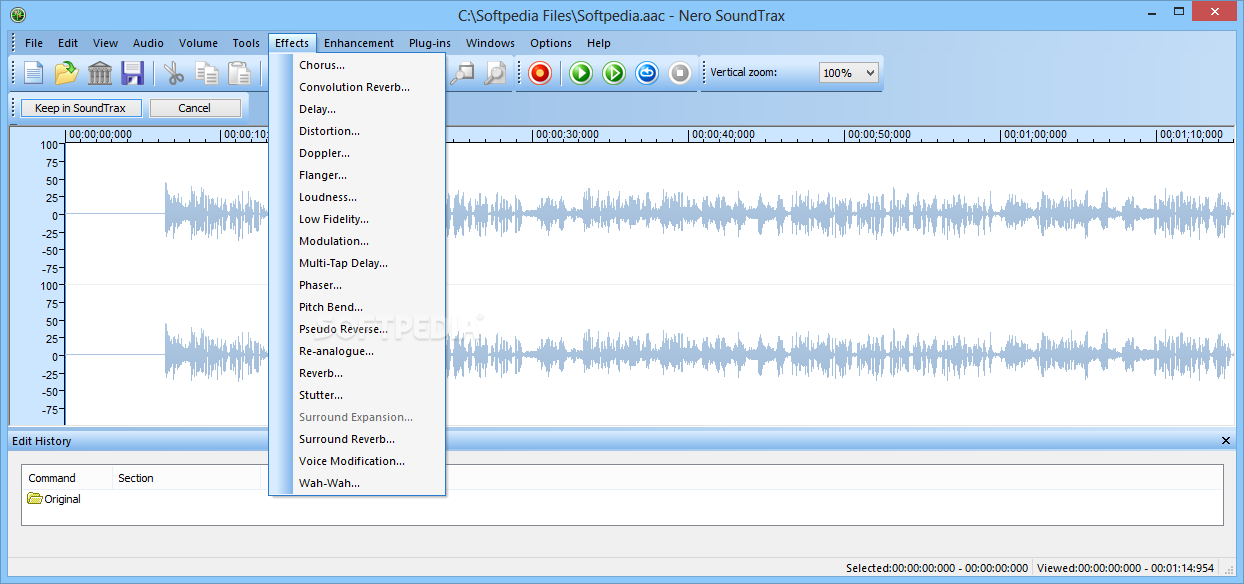Open Multi-Tap Delay... effect
The height and width of the screenshot is (584, 1244).
tap(357, 263)
